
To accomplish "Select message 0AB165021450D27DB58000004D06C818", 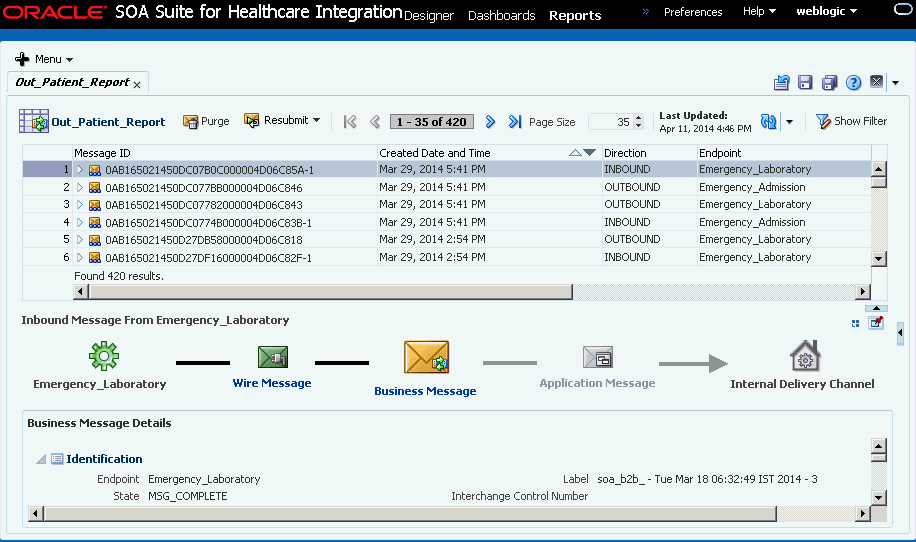I will point(203,240).
